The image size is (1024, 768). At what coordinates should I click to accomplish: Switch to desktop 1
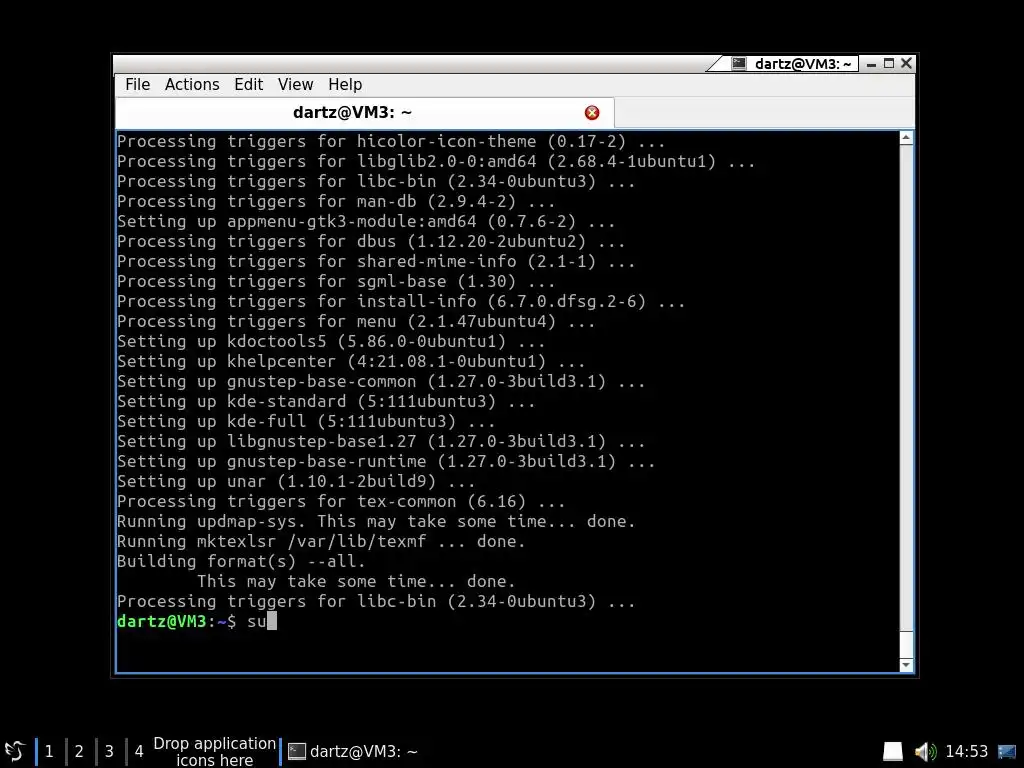tap(49, 752)
